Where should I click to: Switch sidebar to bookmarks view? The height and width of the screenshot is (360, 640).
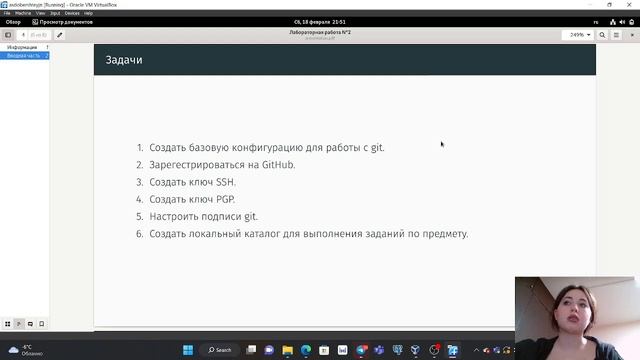point(41,324)
